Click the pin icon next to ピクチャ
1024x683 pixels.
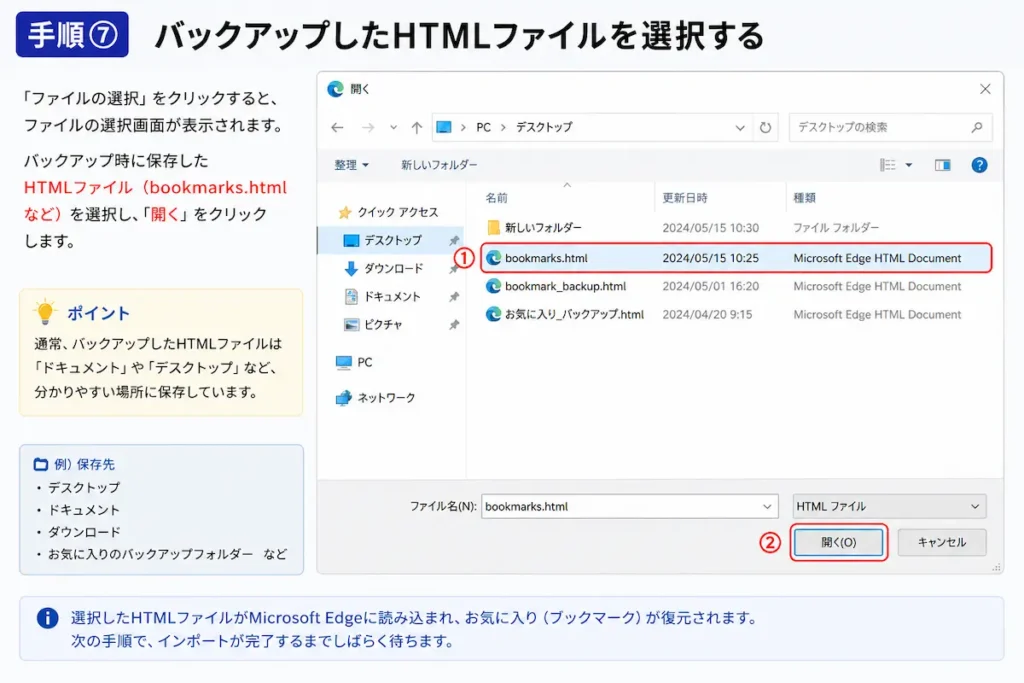click(x=454, y=325)
